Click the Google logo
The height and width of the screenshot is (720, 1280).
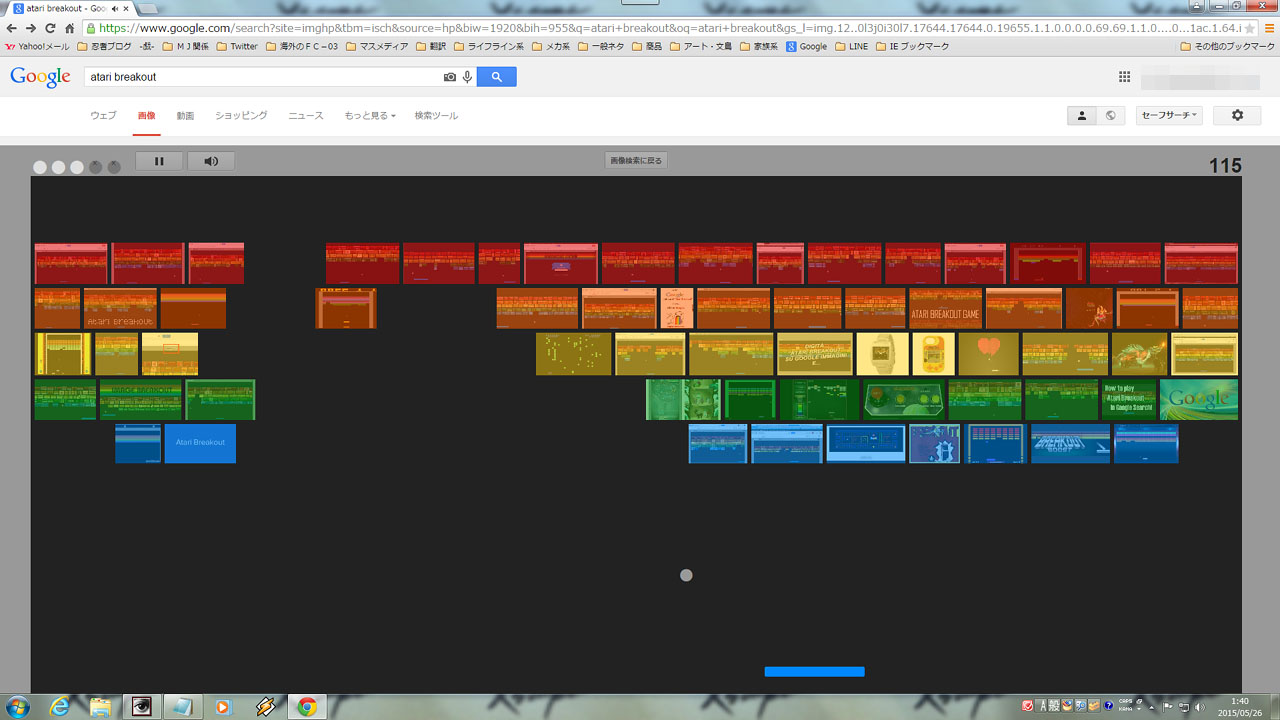pos(40,77)
